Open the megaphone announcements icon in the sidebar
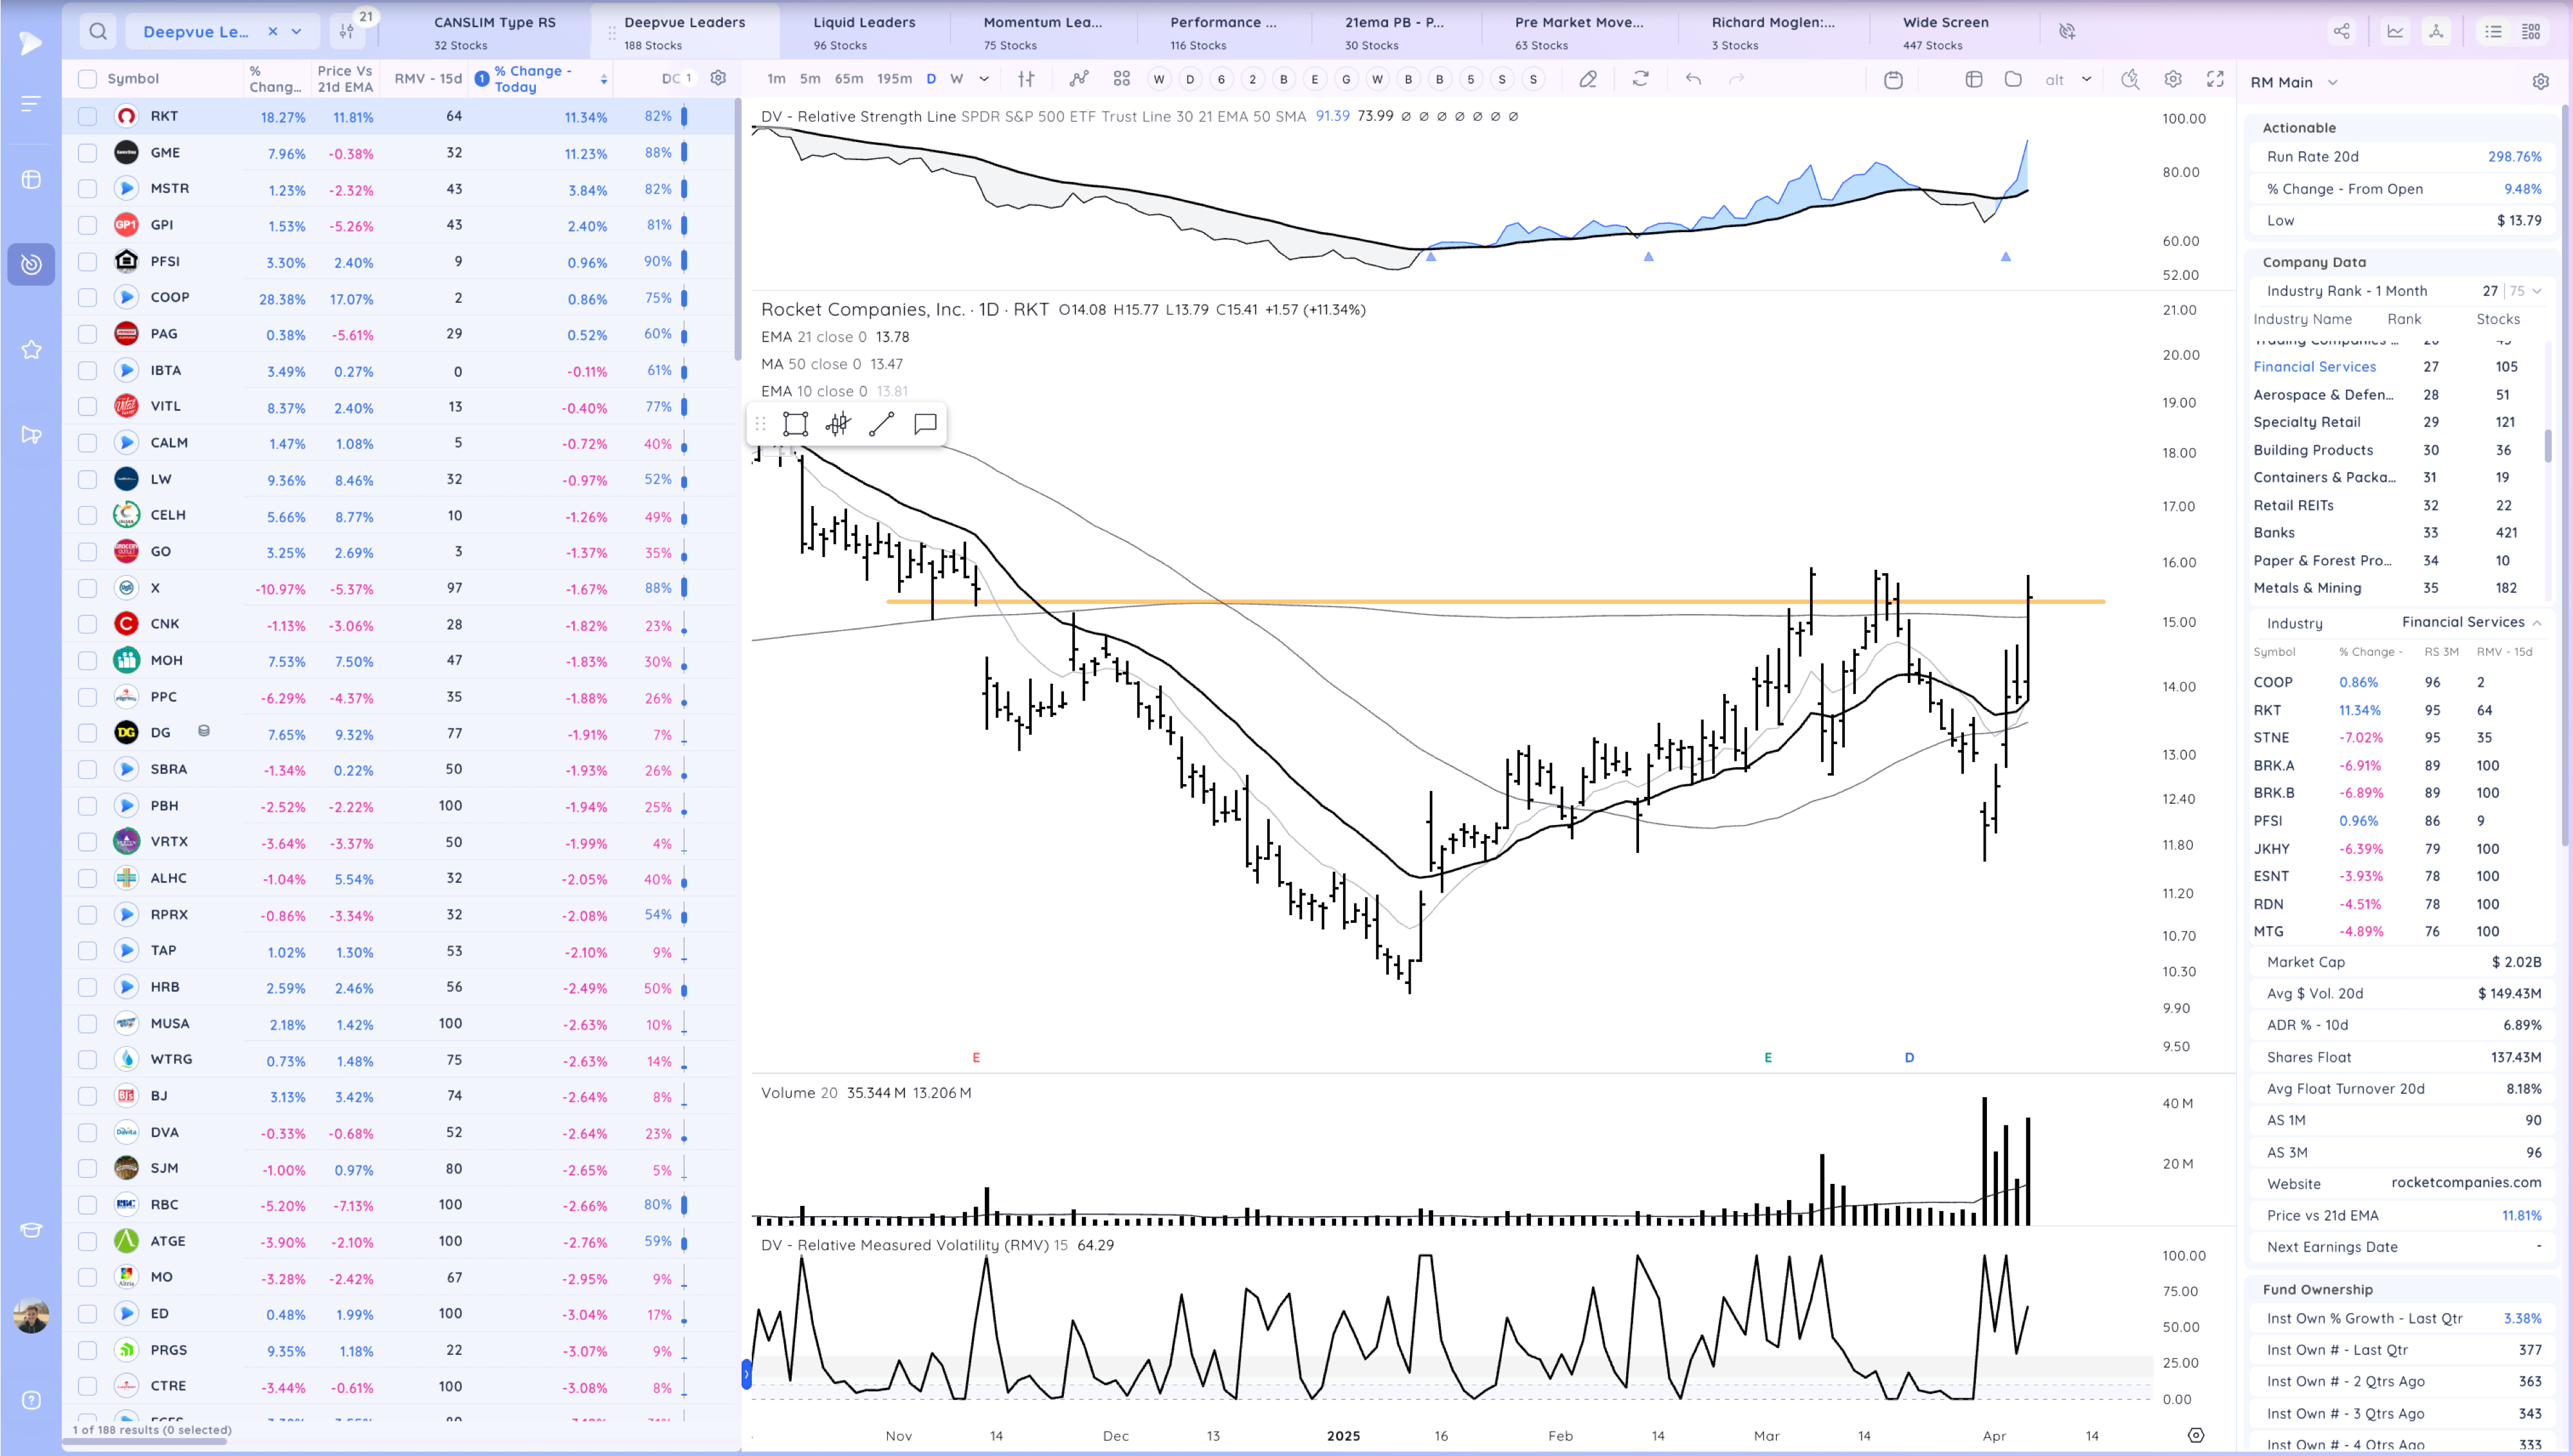 click(x=31, y=434)
